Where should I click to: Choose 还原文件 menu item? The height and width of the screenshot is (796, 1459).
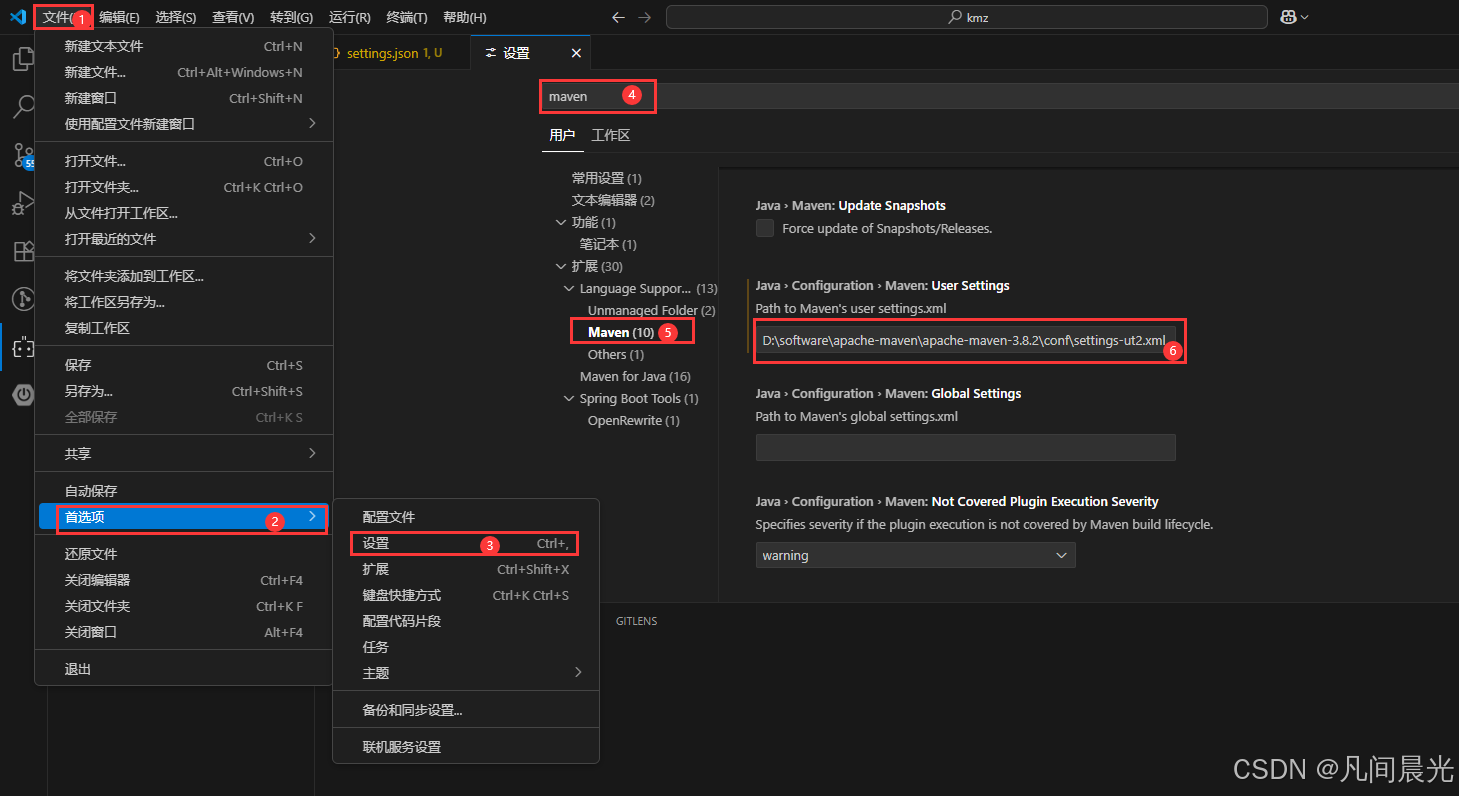click(x=184, y=554)
